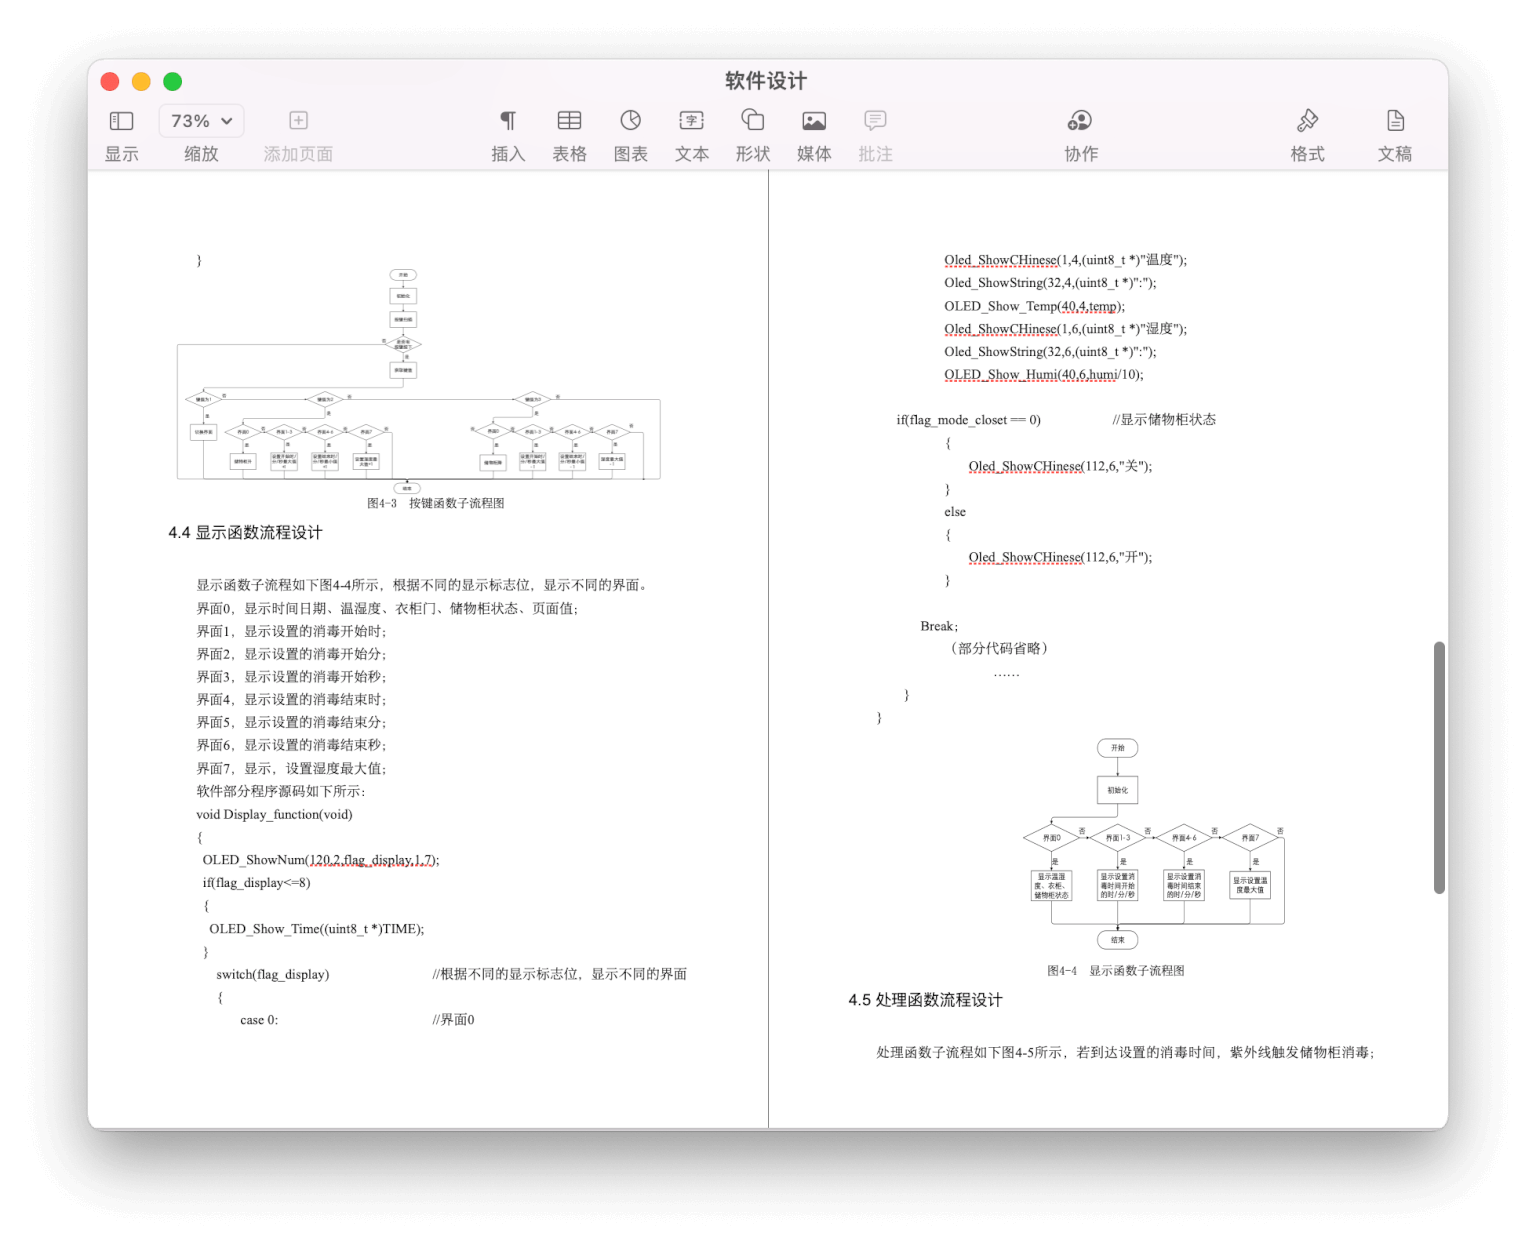The width and height of the screenshot is (1536, 1247).
Task: Click the OLED_Show_Time code line
Action: (x=316, y=929)
